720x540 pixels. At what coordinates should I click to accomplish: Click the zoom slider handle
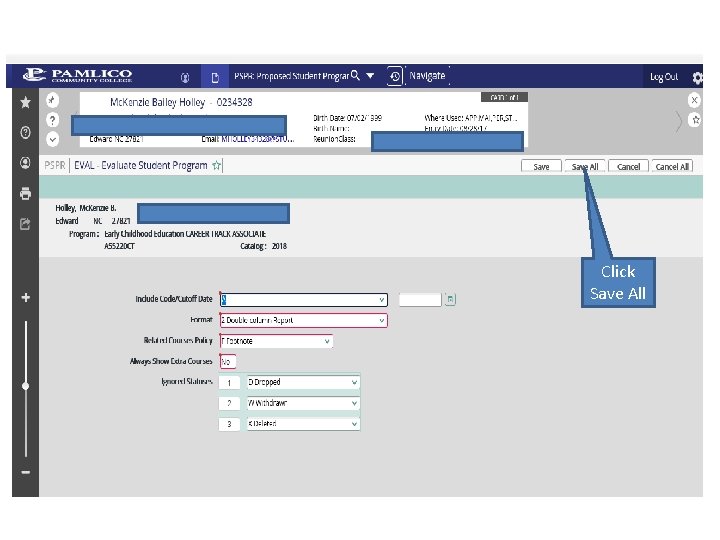(26, 386)
